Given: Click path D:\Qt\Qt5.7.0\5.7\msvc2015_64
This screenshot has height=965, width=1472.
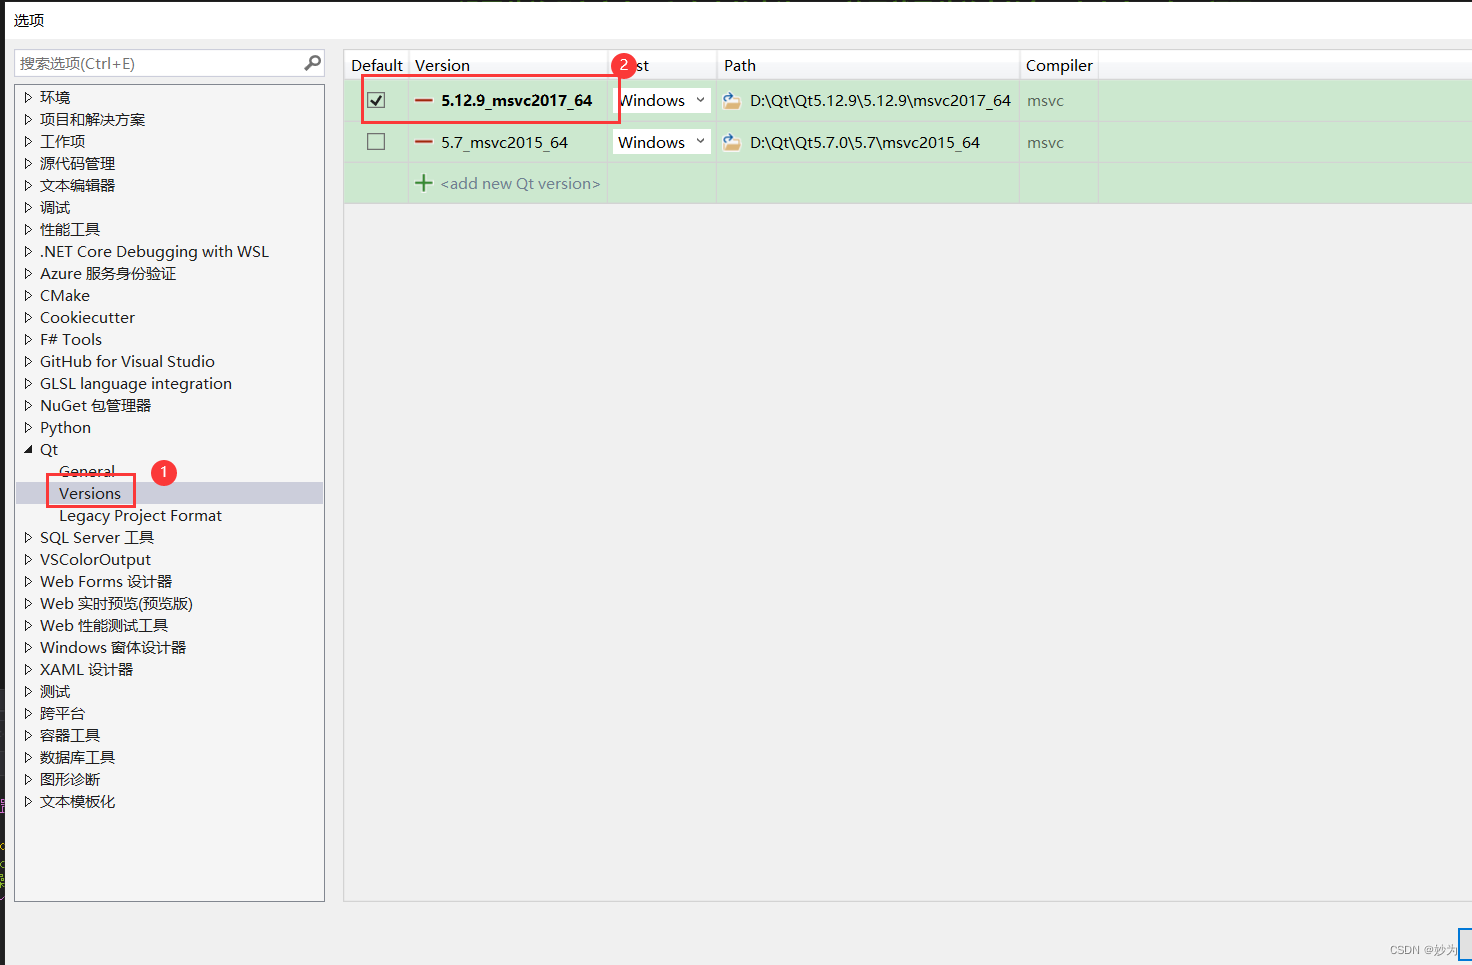Looking at the screenshot, I should (x=865, y=142).
